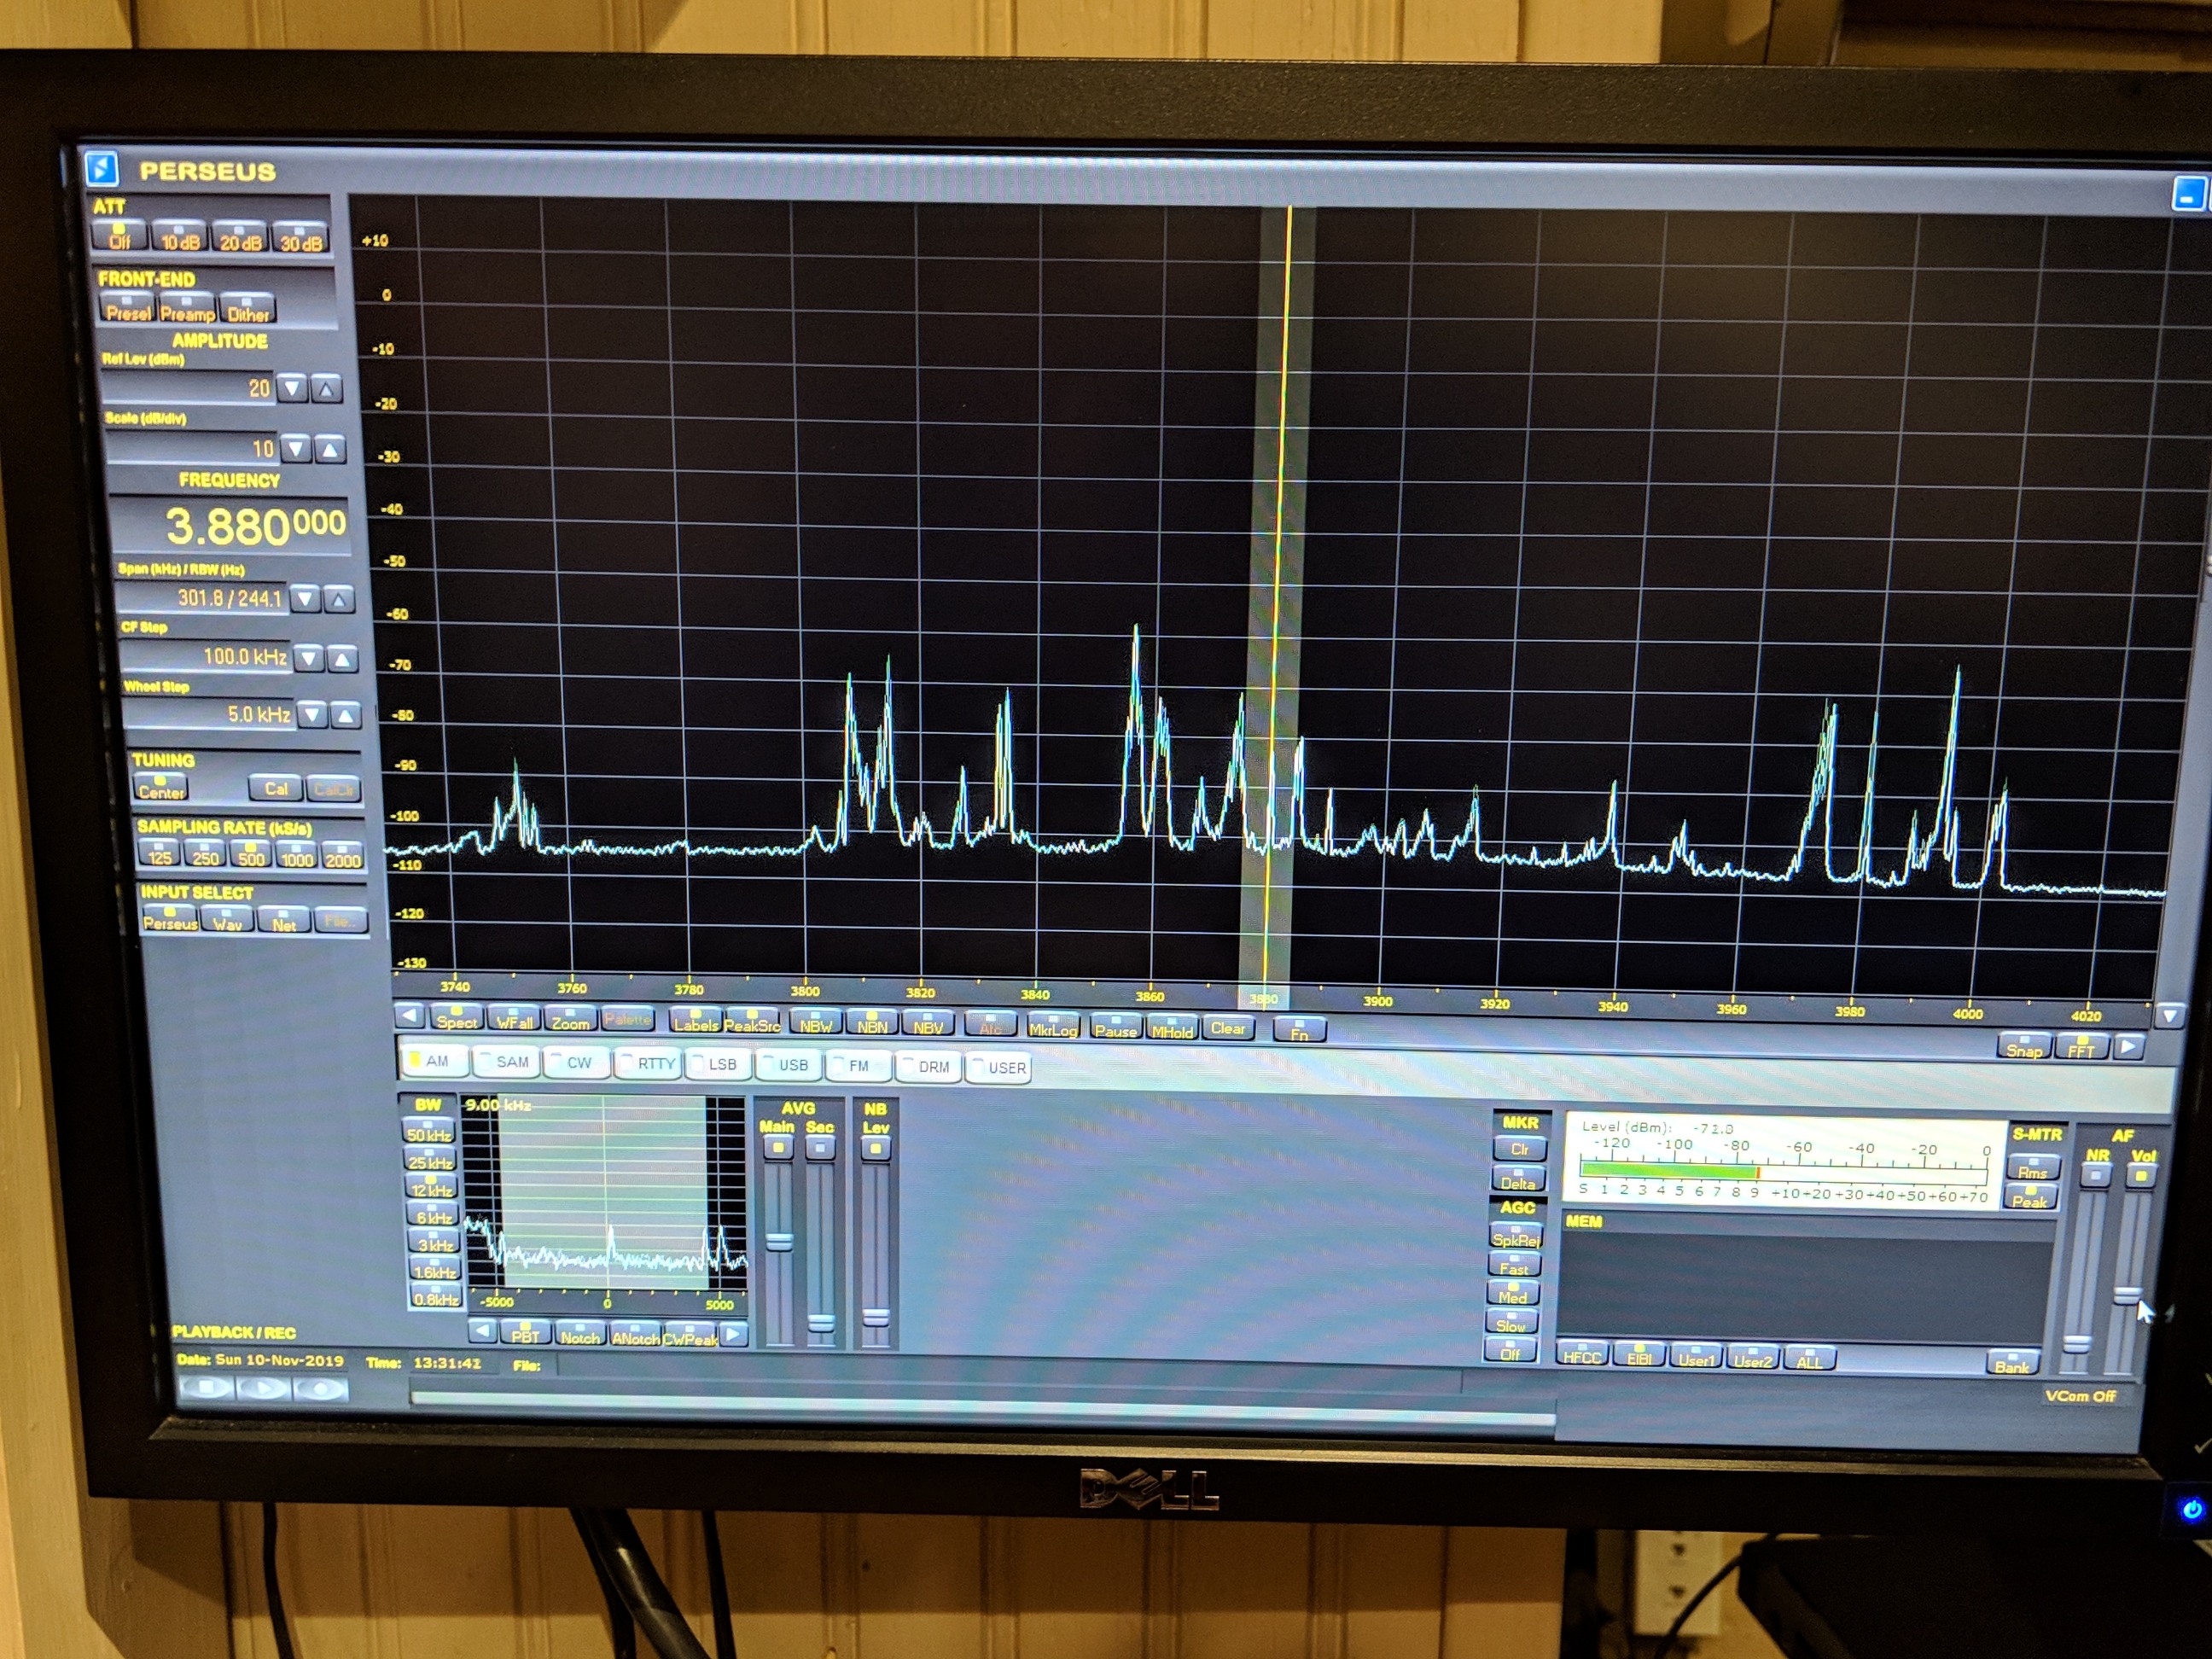Click the Zoom button under spectrum
Screen dimensions: 2212x1659
(571, 1020)
